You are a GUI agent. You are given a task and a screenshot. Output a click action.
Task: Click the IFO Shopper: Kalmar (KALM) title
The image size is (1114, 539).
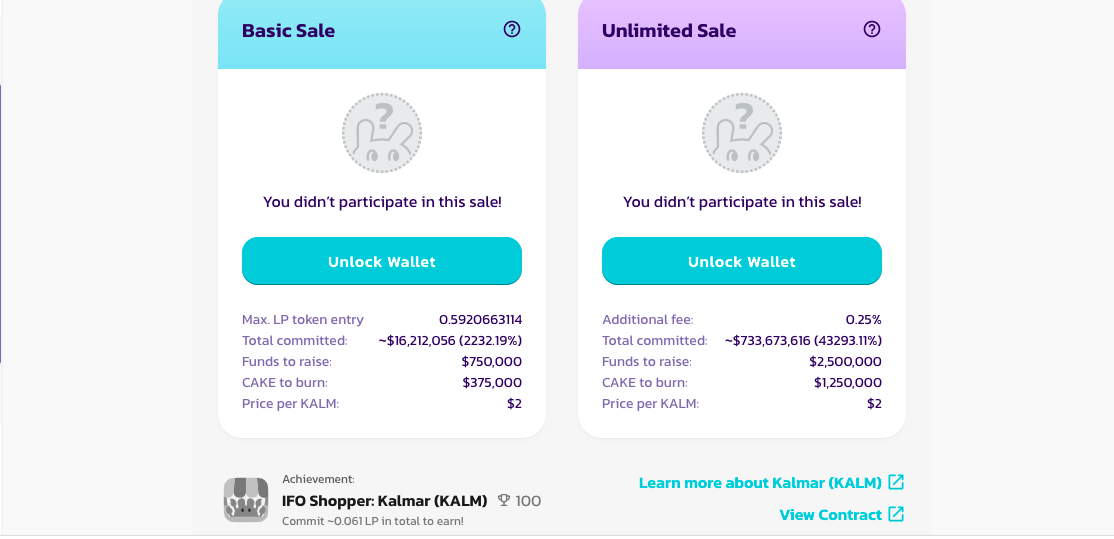click(x=384, y=501)
